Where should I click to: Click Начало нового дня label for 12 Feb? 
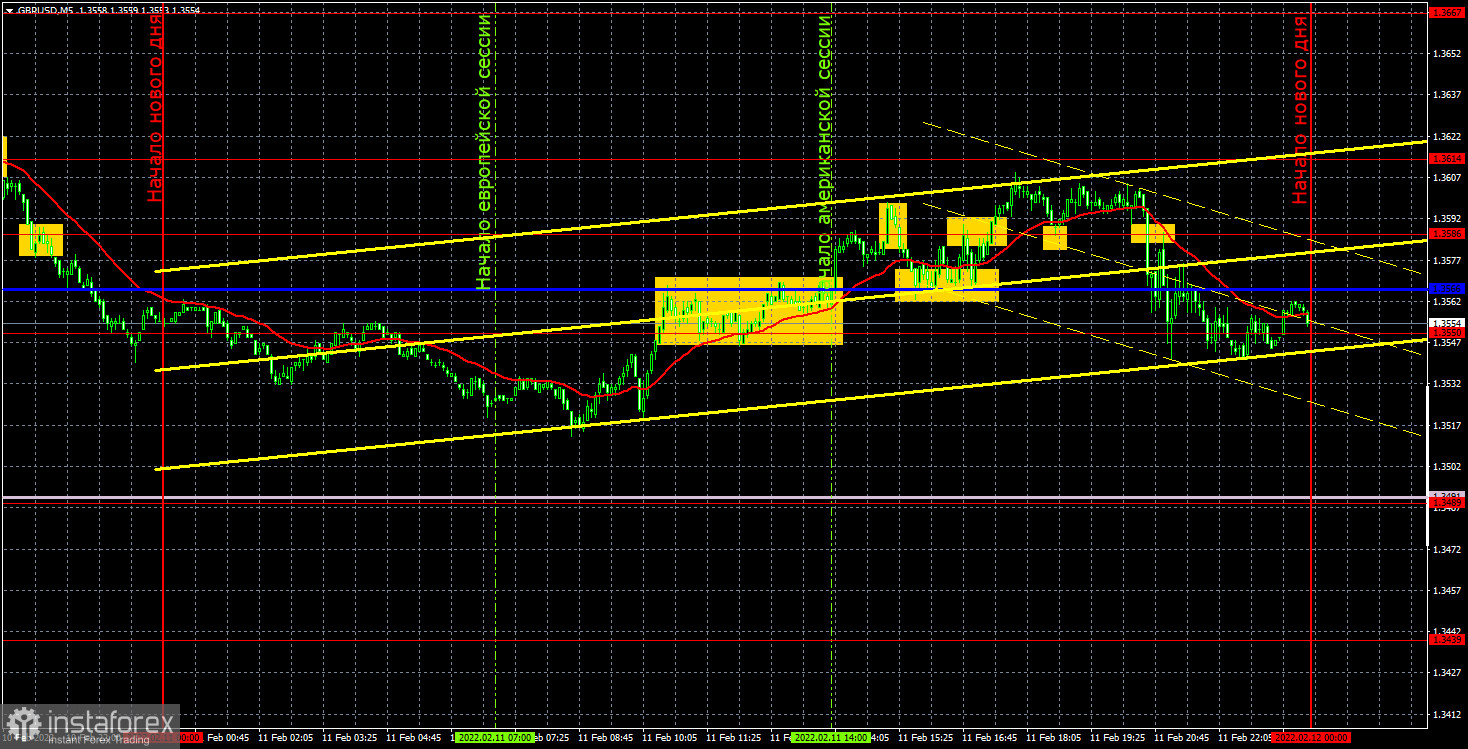click(x=1300, y=108)
